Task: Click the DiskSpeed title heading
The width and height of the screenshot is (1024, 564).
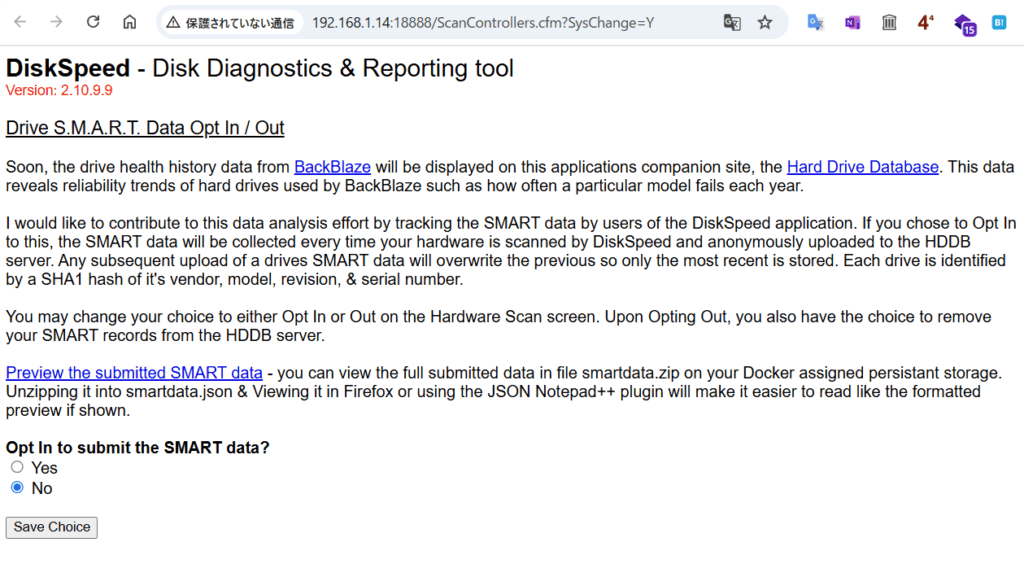Action: (260, 68)
